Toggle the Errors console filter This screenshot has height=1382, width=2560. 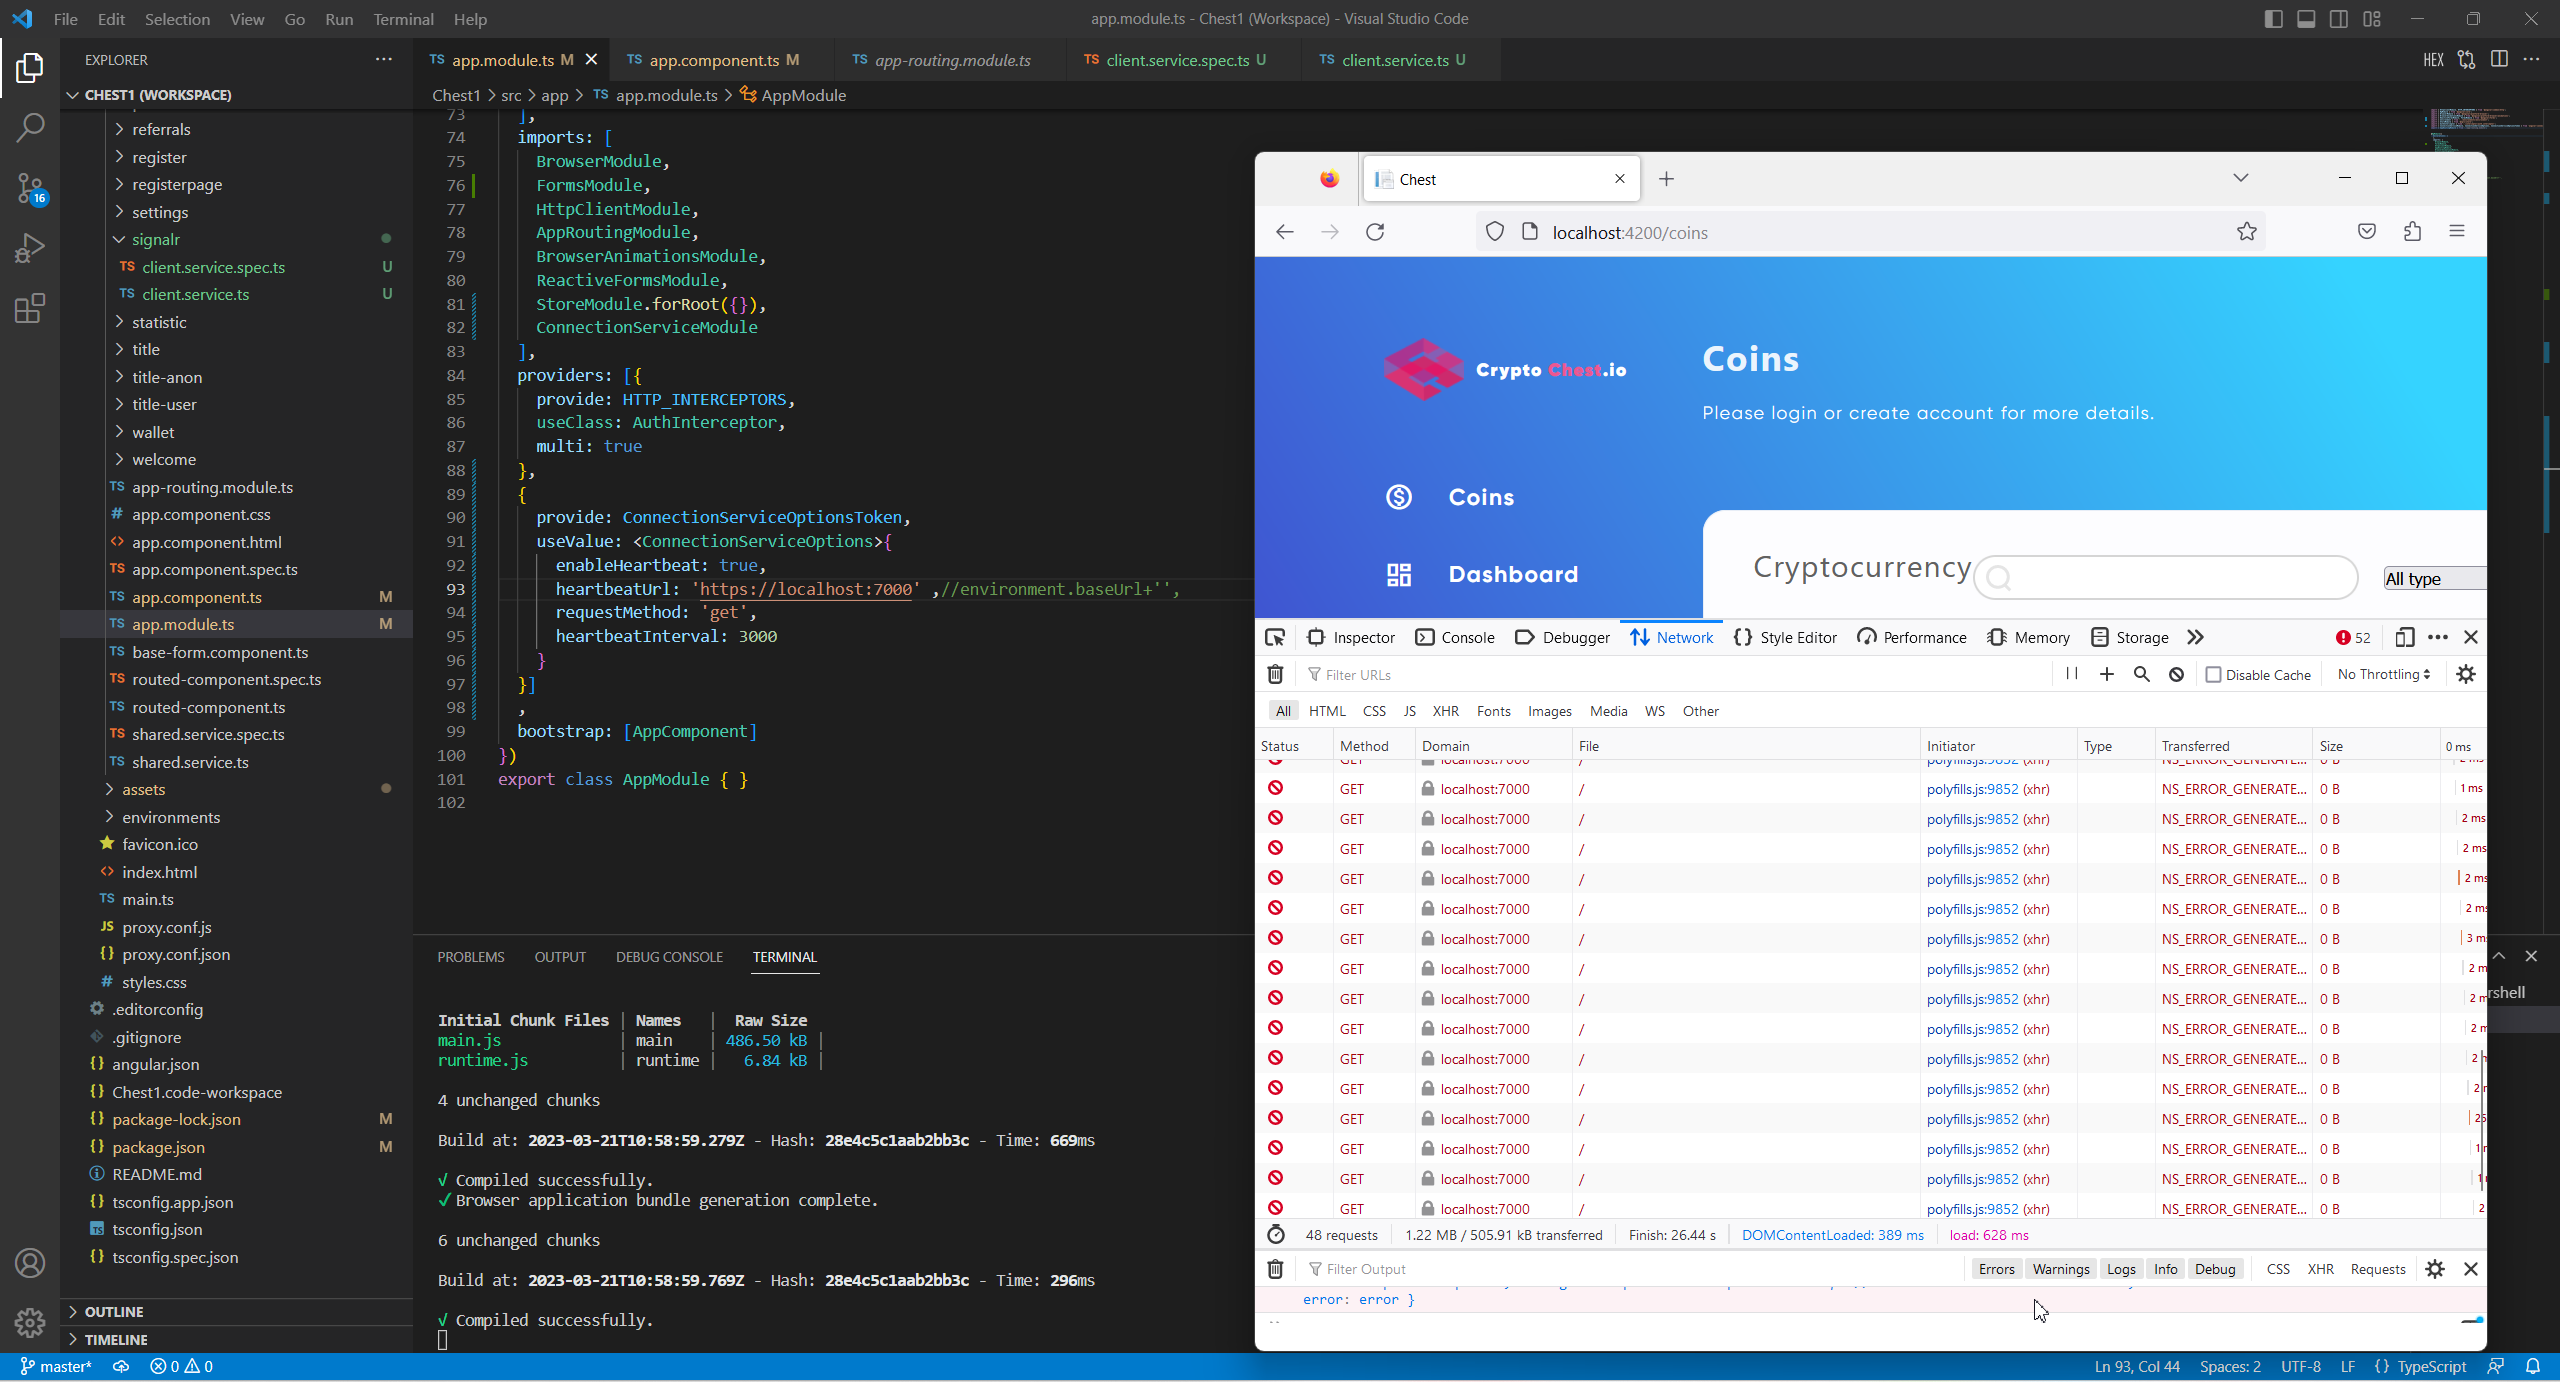point(1996,1269)
